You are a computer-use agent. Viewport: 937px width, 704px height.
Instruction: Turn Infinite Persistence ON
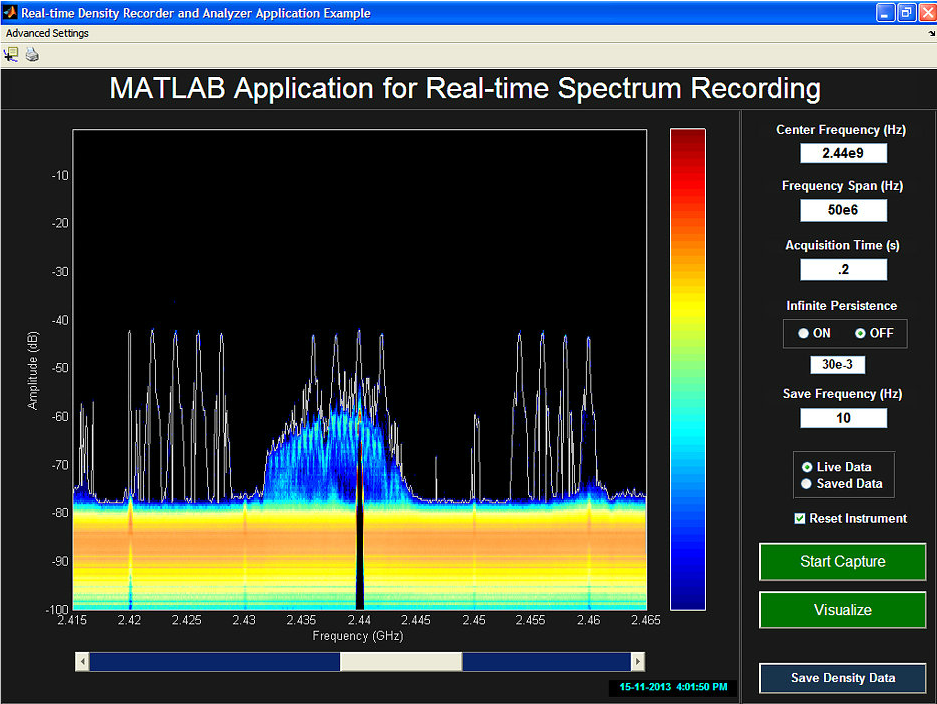[x=804, y=333]
